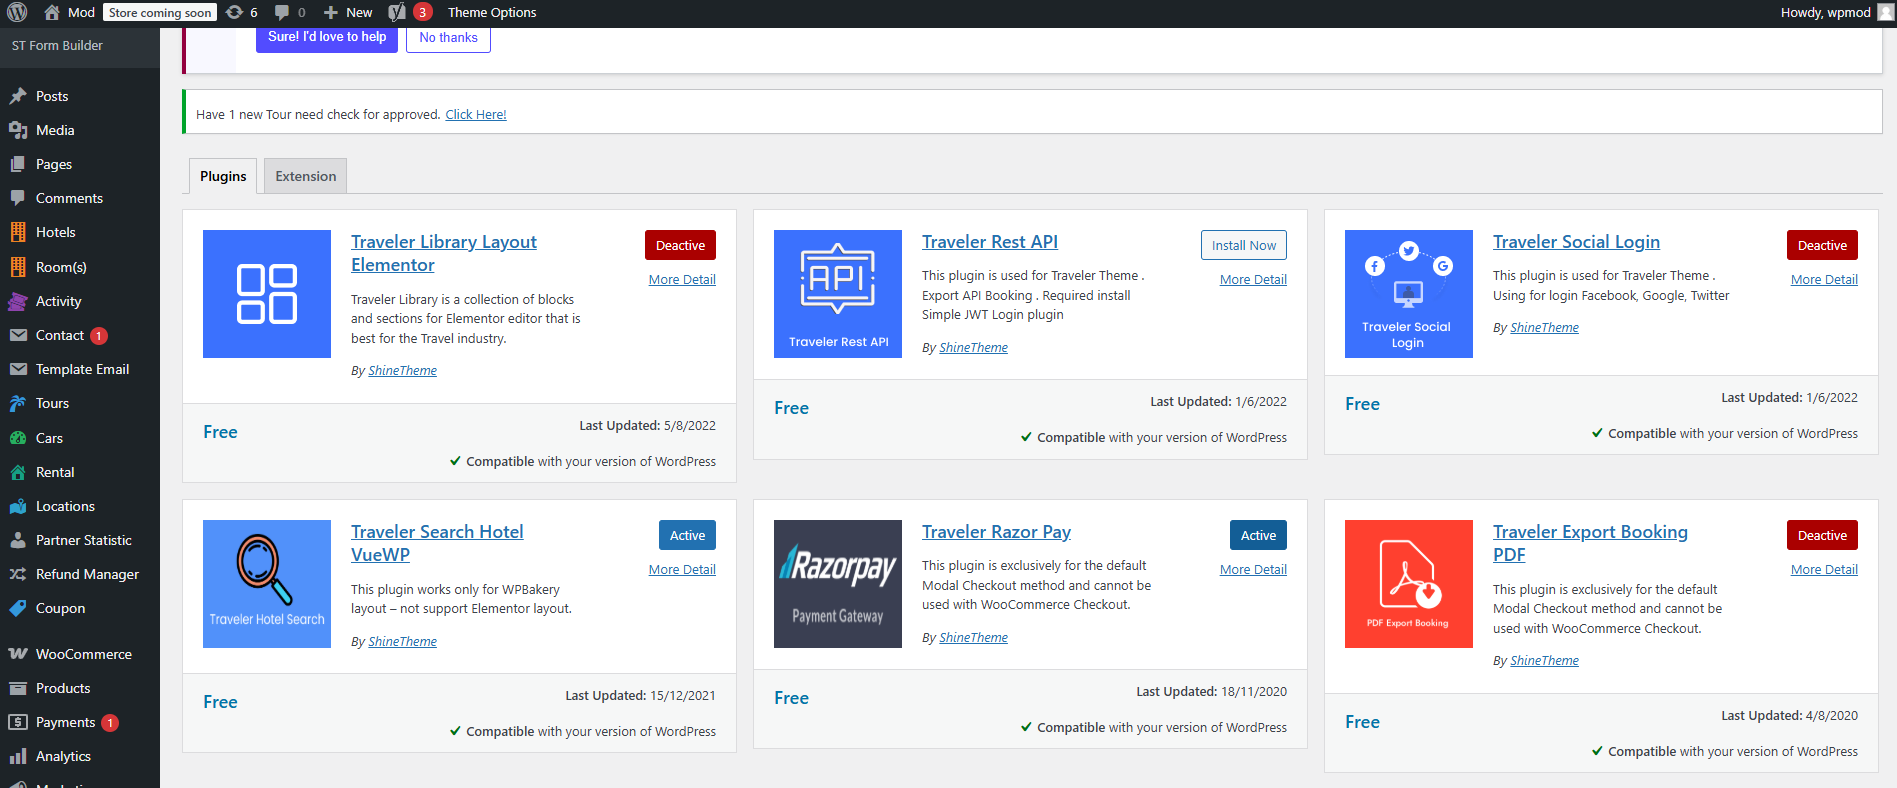Click the Comments icon in sidebar

click(x=18, y=198)
